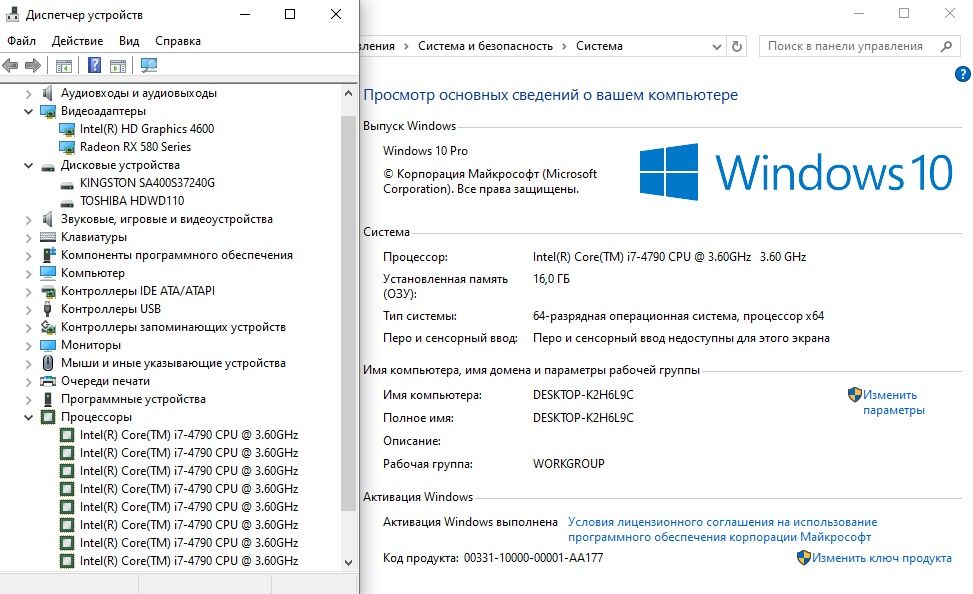Image resolution: width=973 pixels, height=594 pixels.
Task: Click the Device Manager vertical scrollbar thumb
Action: pos(348,313)
